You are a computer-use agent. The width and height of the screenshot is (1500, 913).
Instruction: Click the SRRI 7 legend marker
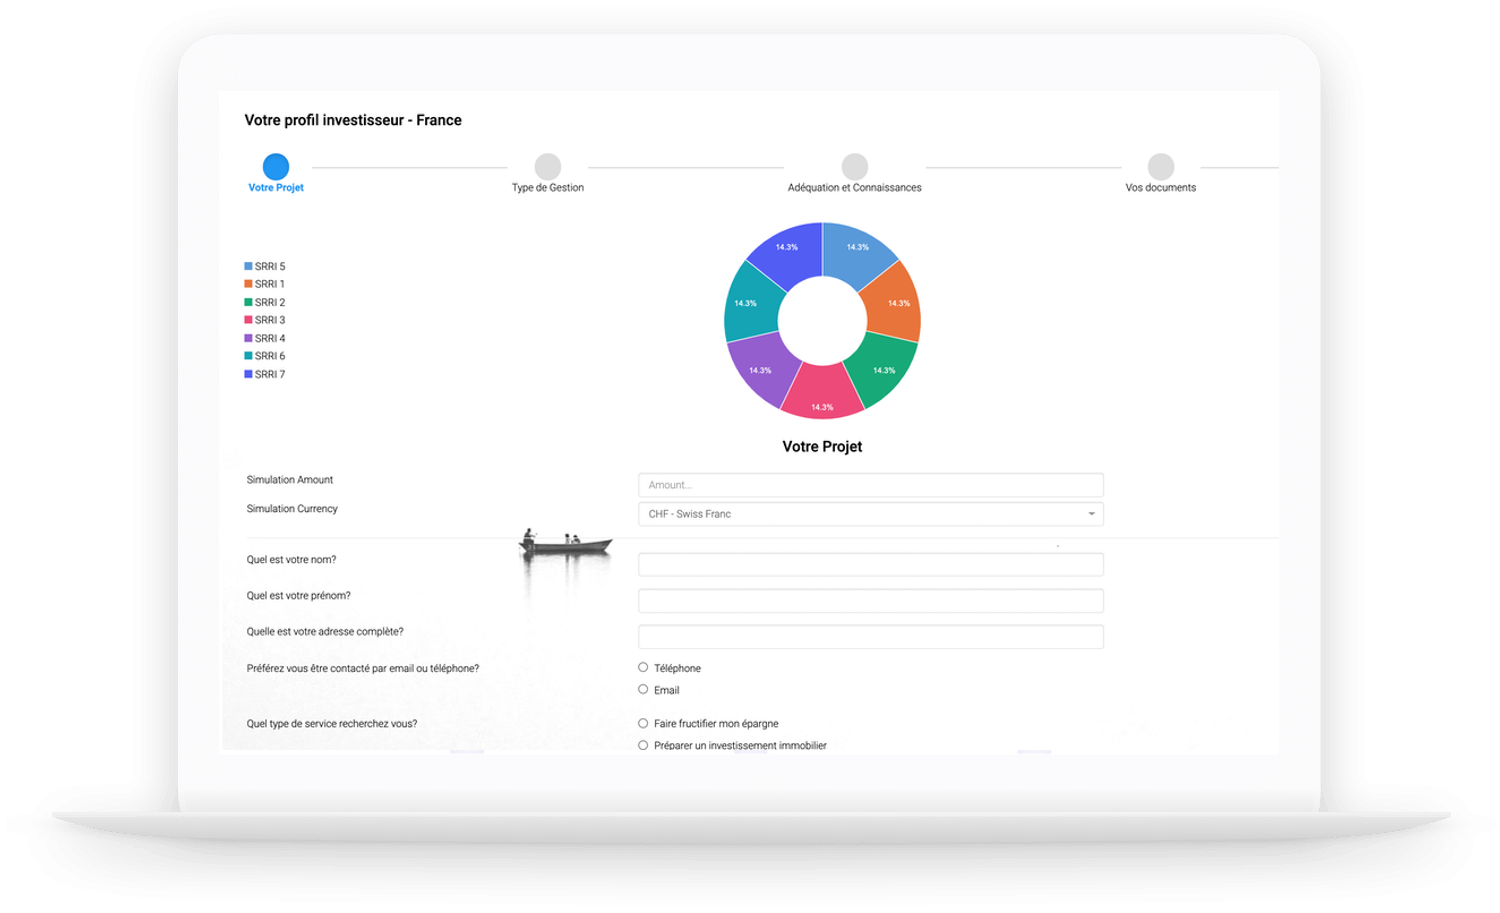pyautogui.click(x=247, y=373)
